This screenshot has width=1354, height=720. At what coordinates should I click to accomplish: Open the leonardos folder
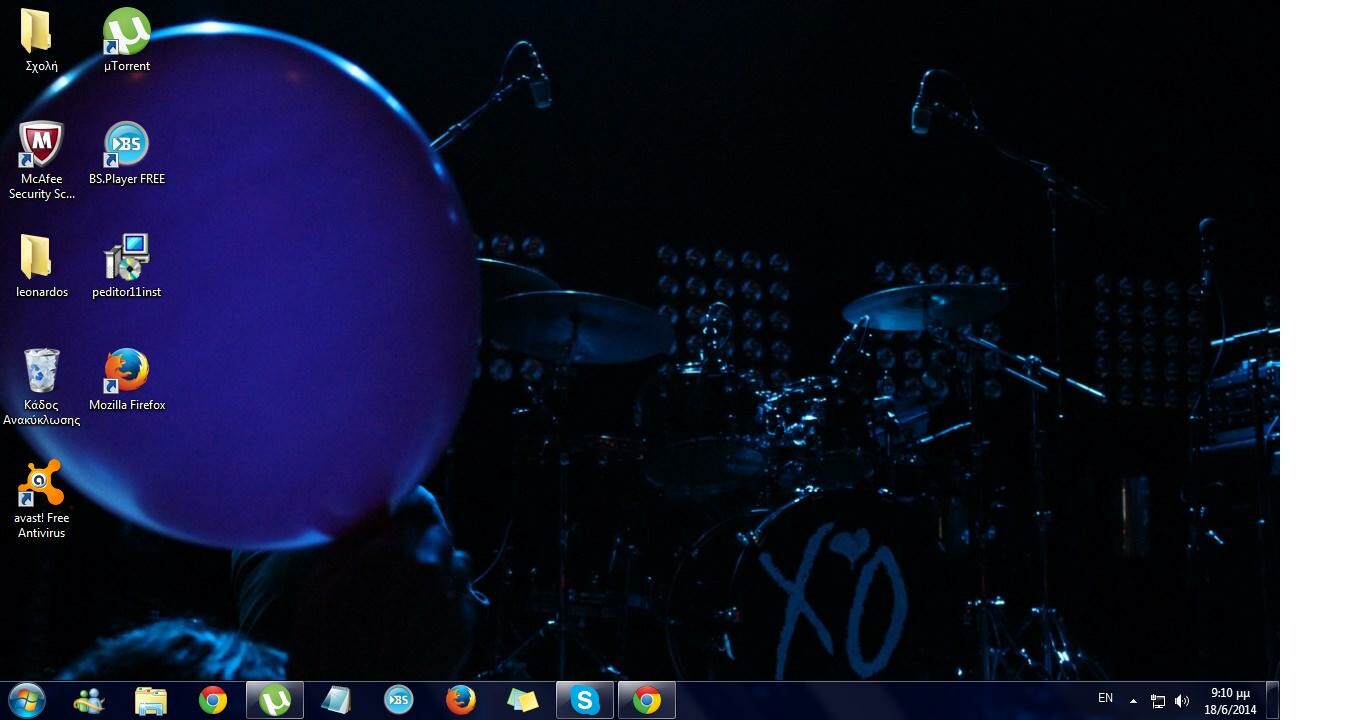(x=41, y=267)
